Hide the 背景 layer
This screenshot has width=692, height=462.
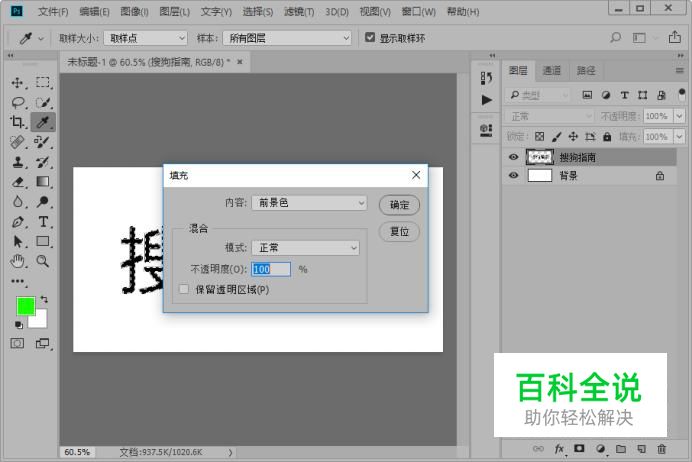tap(513, 175)
